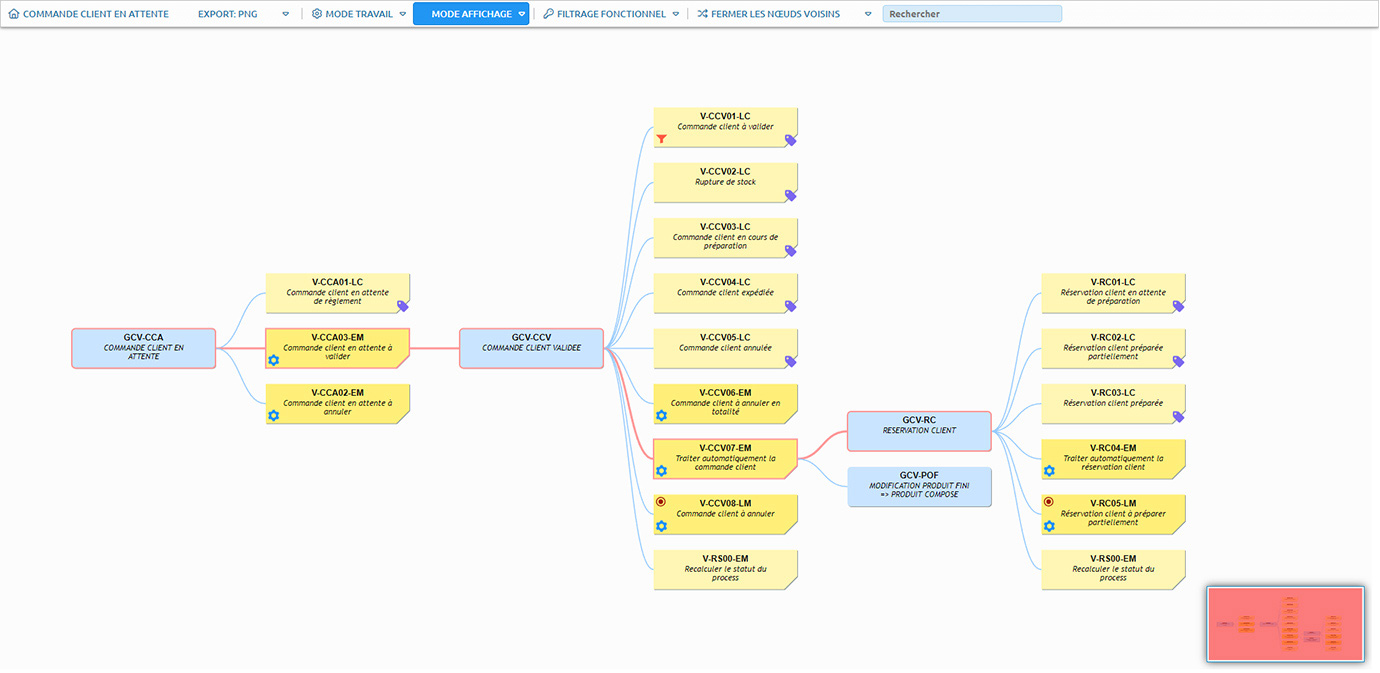1380x673 pixels.
Task: Click the 'Commande client expédiée' text
Action: [725, 293]
